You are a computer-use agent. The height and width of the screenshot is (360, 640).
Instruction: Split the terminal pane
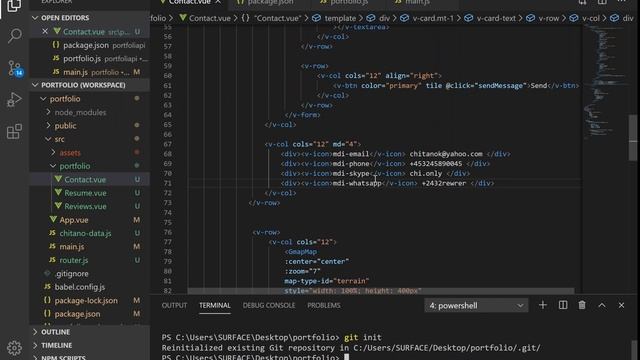(563, 305)
